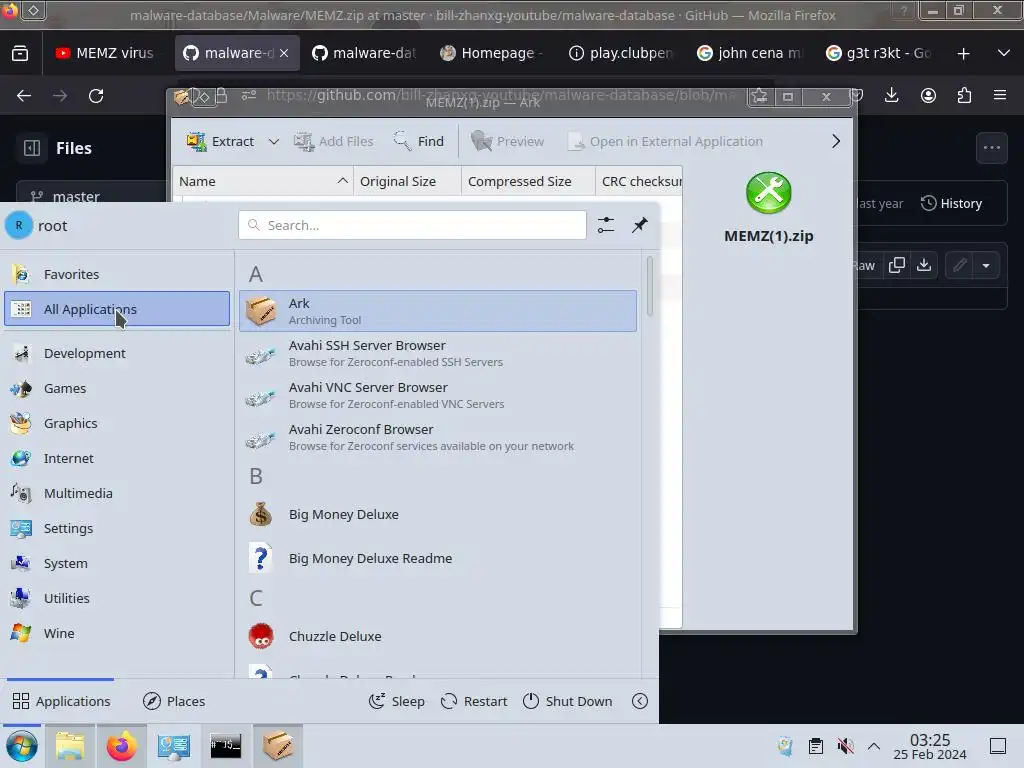The width and height of the screenshot is (1024, 768).
Task: Toggle muted volume tray icon
Action: (845, 746)
